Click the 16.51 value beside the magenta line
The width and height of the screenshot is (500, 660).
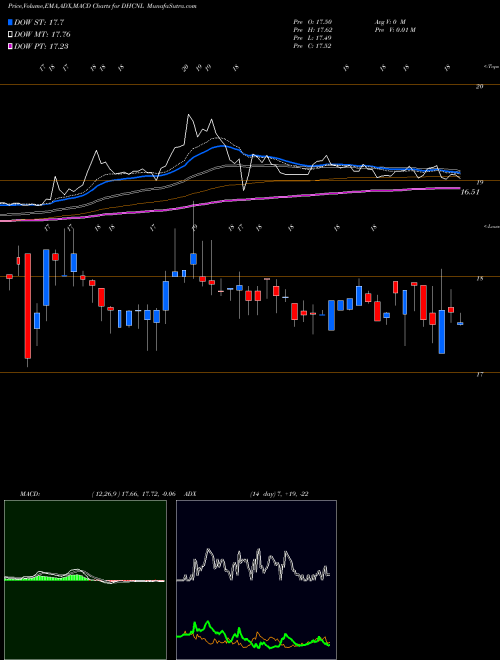coord(471,192)
